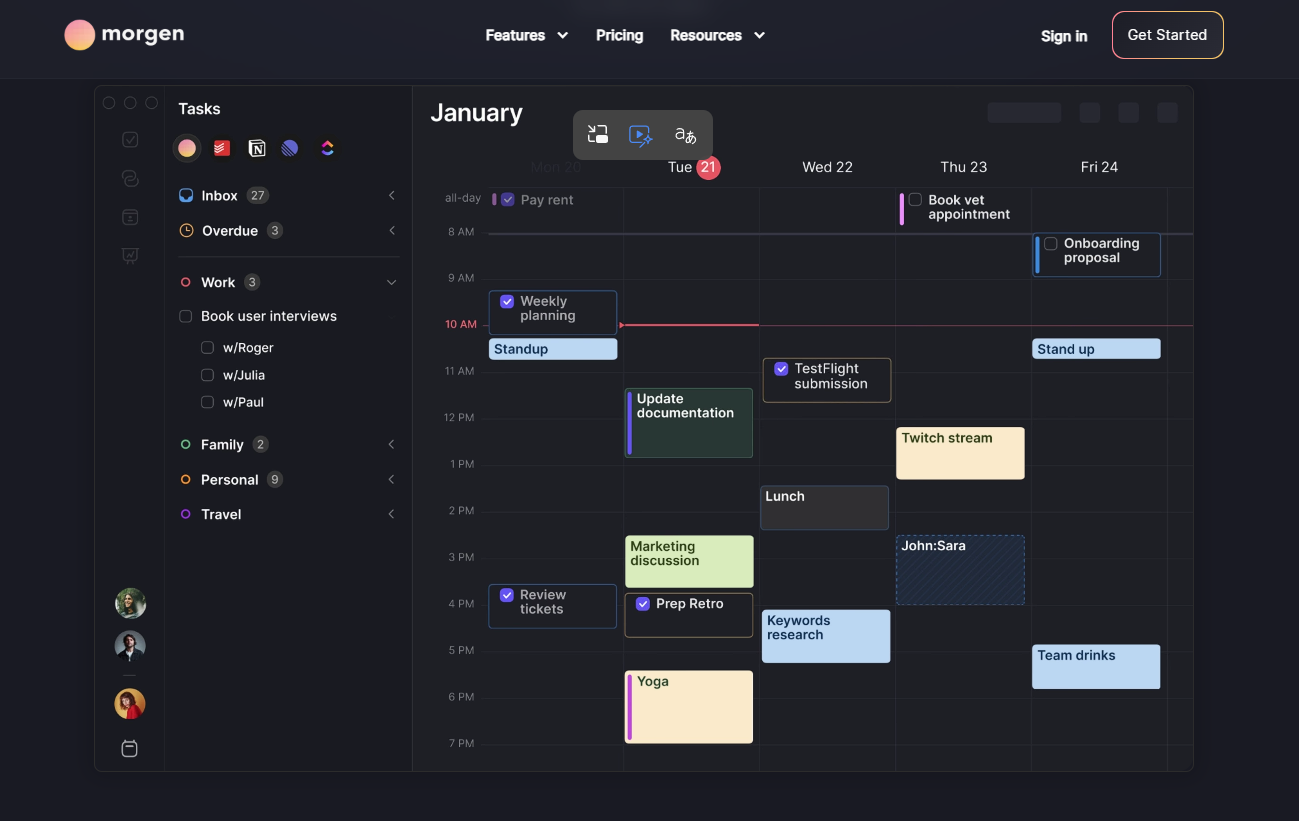The width and height of the screenshot is (1299, 821).
Task: Expand the Family task group
Action: coord(392,445)
